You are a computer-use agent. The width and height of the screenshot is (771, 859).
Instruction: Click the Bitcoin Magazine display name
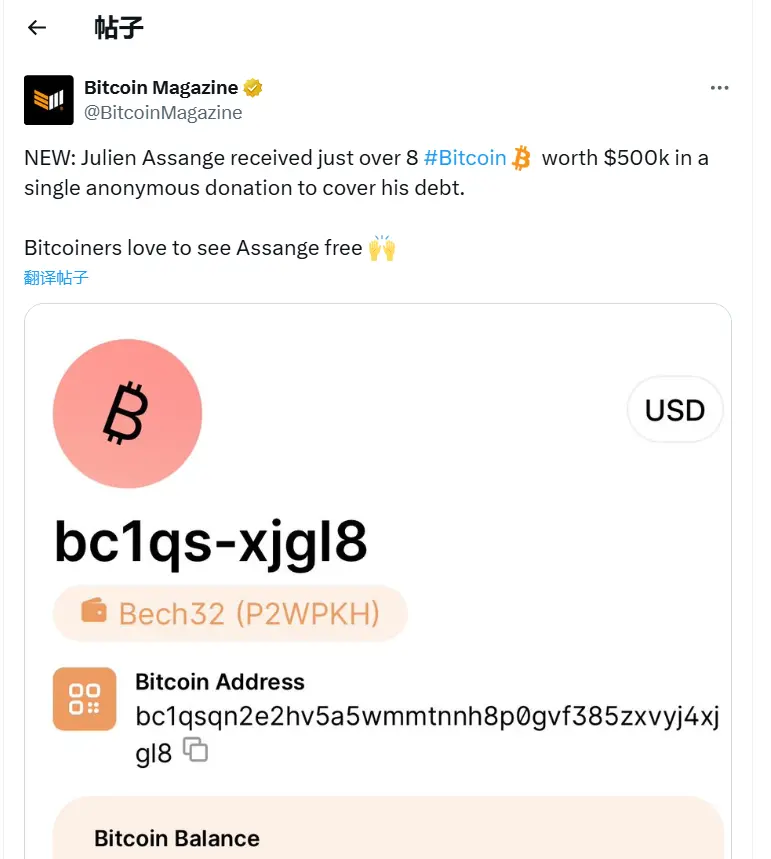(161, 88)
